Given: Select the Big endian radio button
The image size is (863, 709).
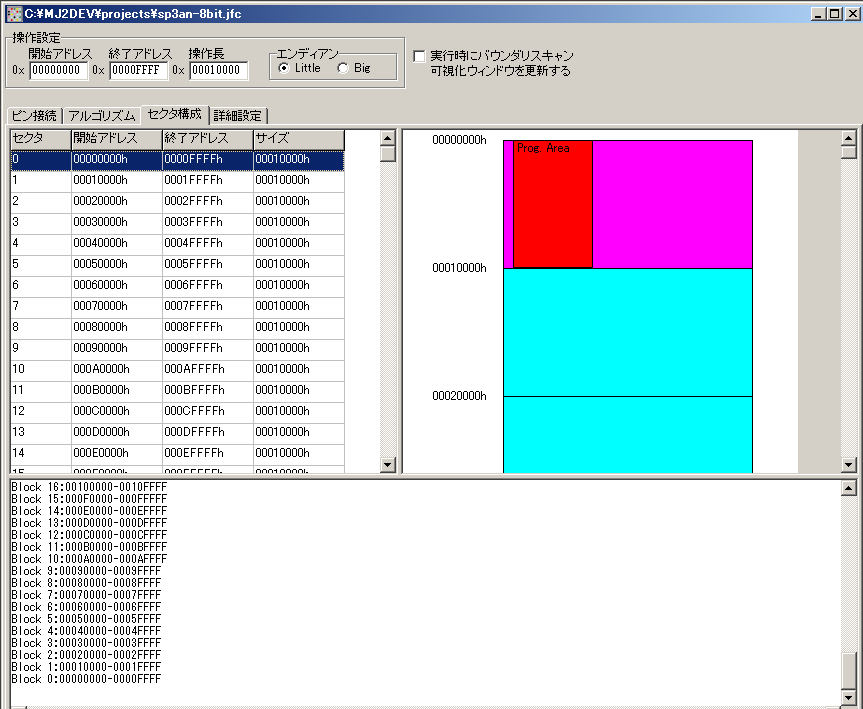Looking at the screenshot, I should (343, 68).
